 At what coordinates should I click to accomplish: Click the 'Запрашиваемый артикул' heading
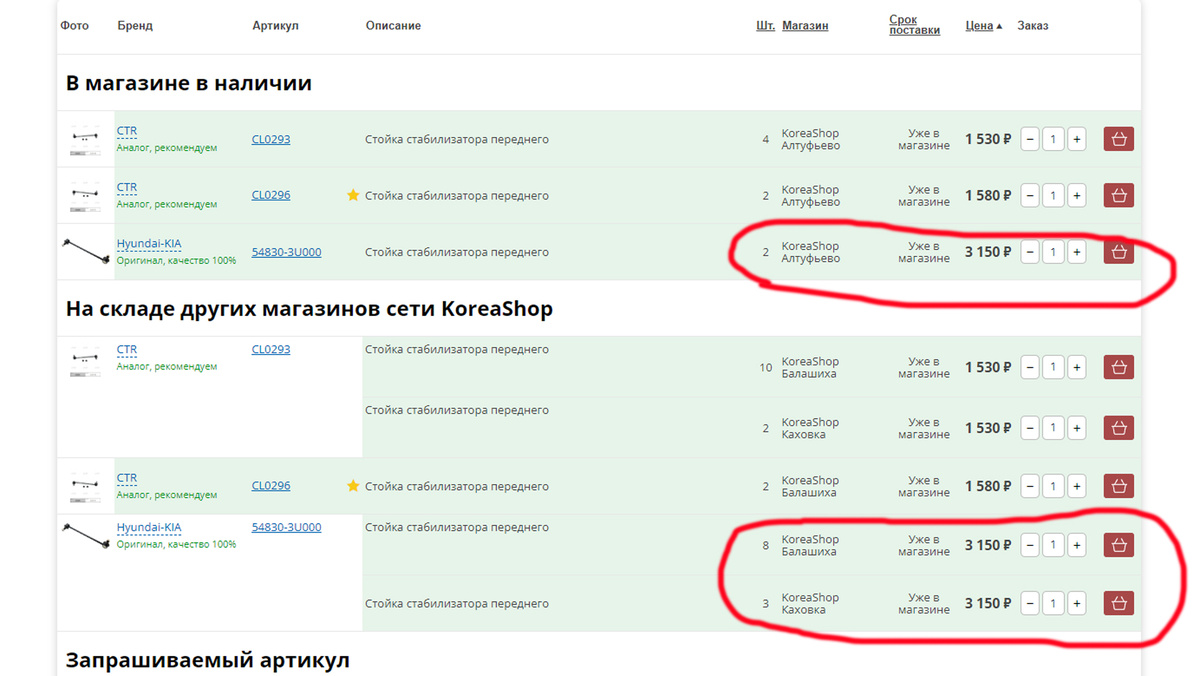(x=208, y=660)
